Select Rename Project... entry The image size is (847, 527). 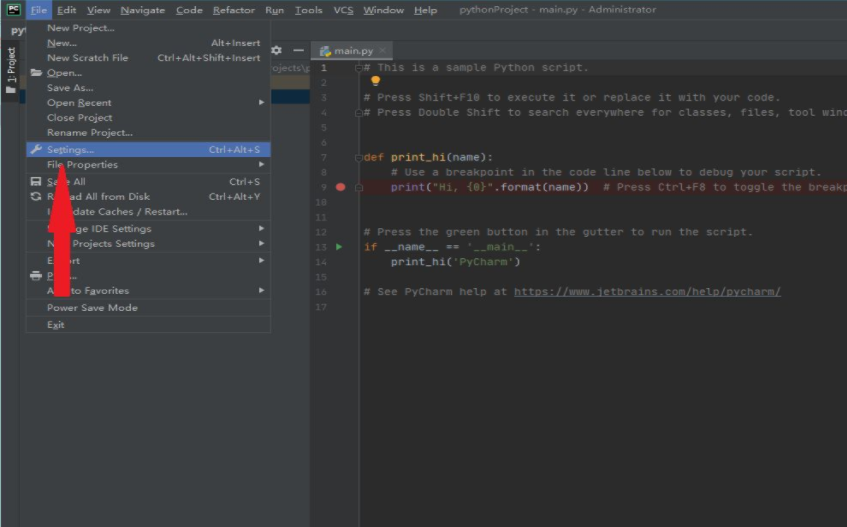tap(148, 132)
